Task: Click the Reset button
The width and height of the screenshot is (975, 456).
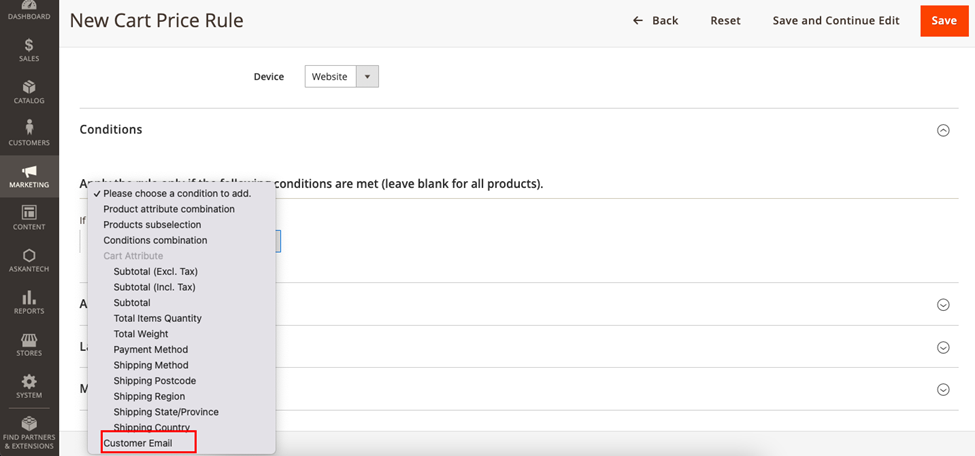Action: click(x=725, y=20)
